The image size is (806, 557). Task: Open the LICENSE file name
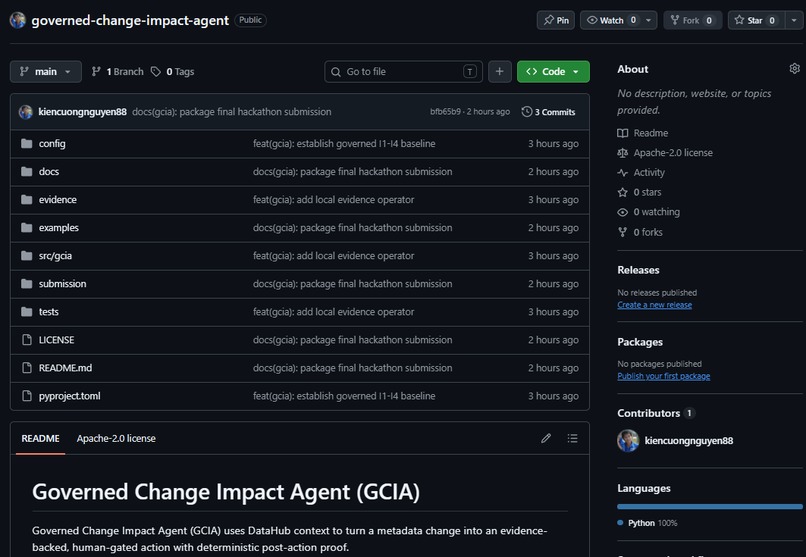[57, 340]
